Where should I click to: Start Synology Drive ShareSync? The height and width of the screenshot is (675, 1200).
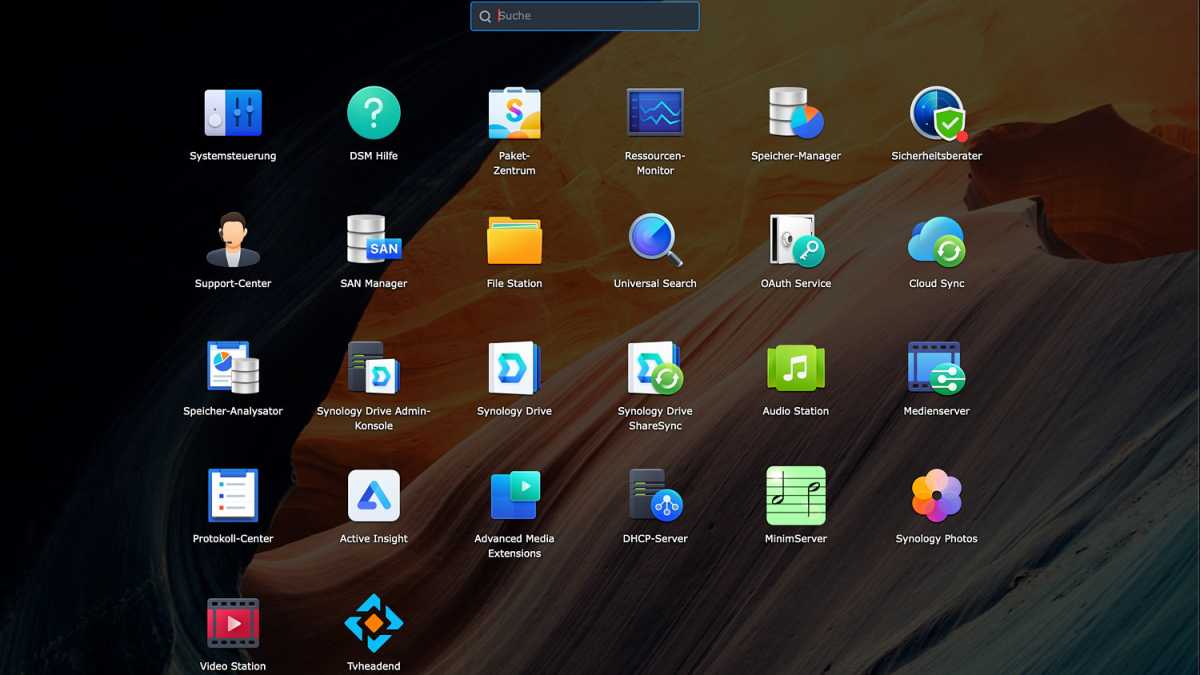coord(655,368)
